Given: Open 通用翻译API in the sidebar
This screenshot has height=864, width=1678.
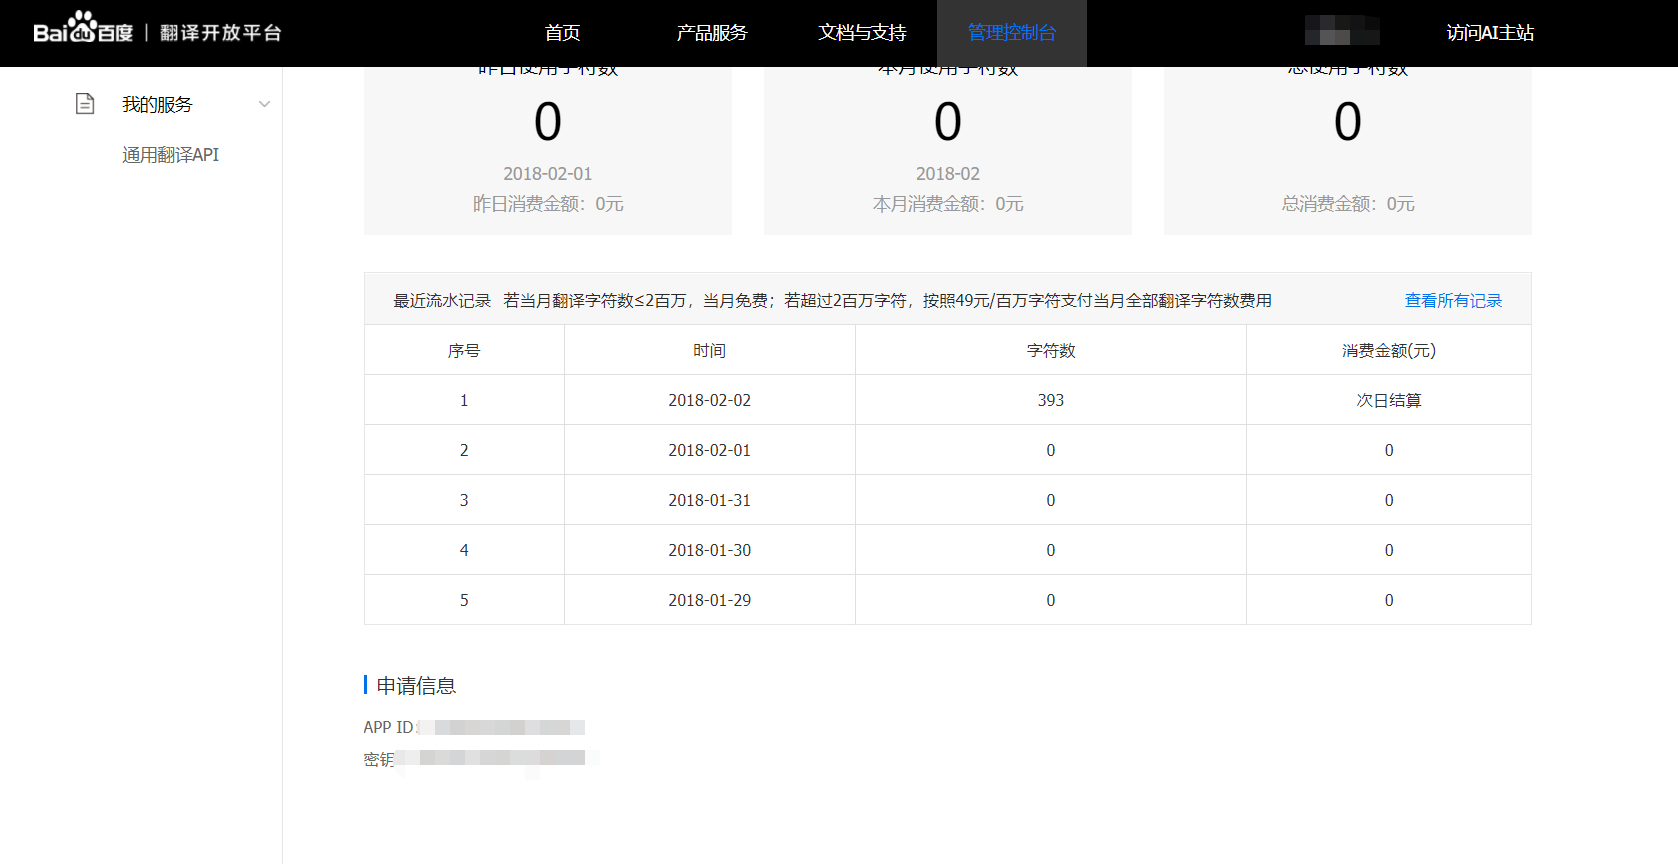Looking at the screenshot, I should (170, 155).
